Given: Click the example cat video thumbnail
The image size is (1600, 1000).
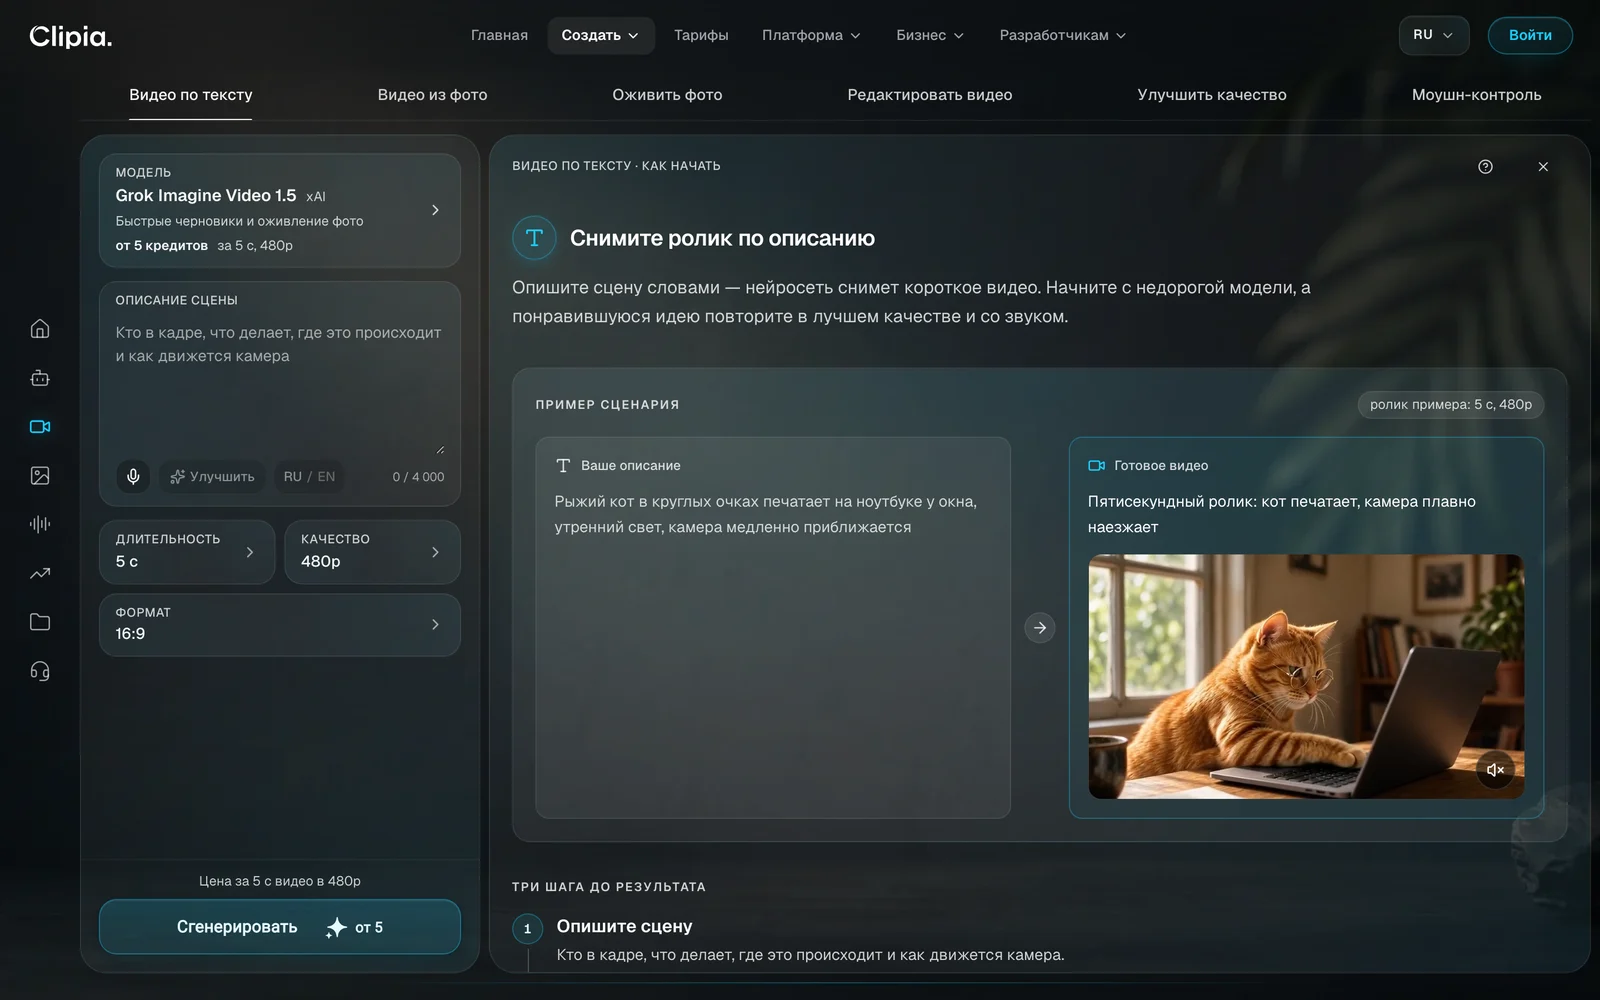Looking at the screenshot, I should (x=1306, y=677).
